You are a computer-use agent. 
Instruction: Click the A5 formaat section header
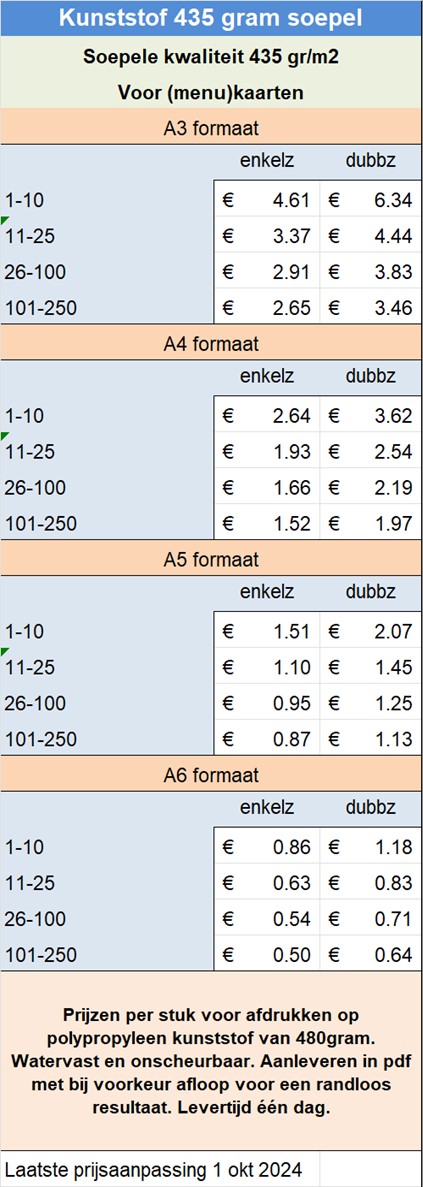click(211, 559)
